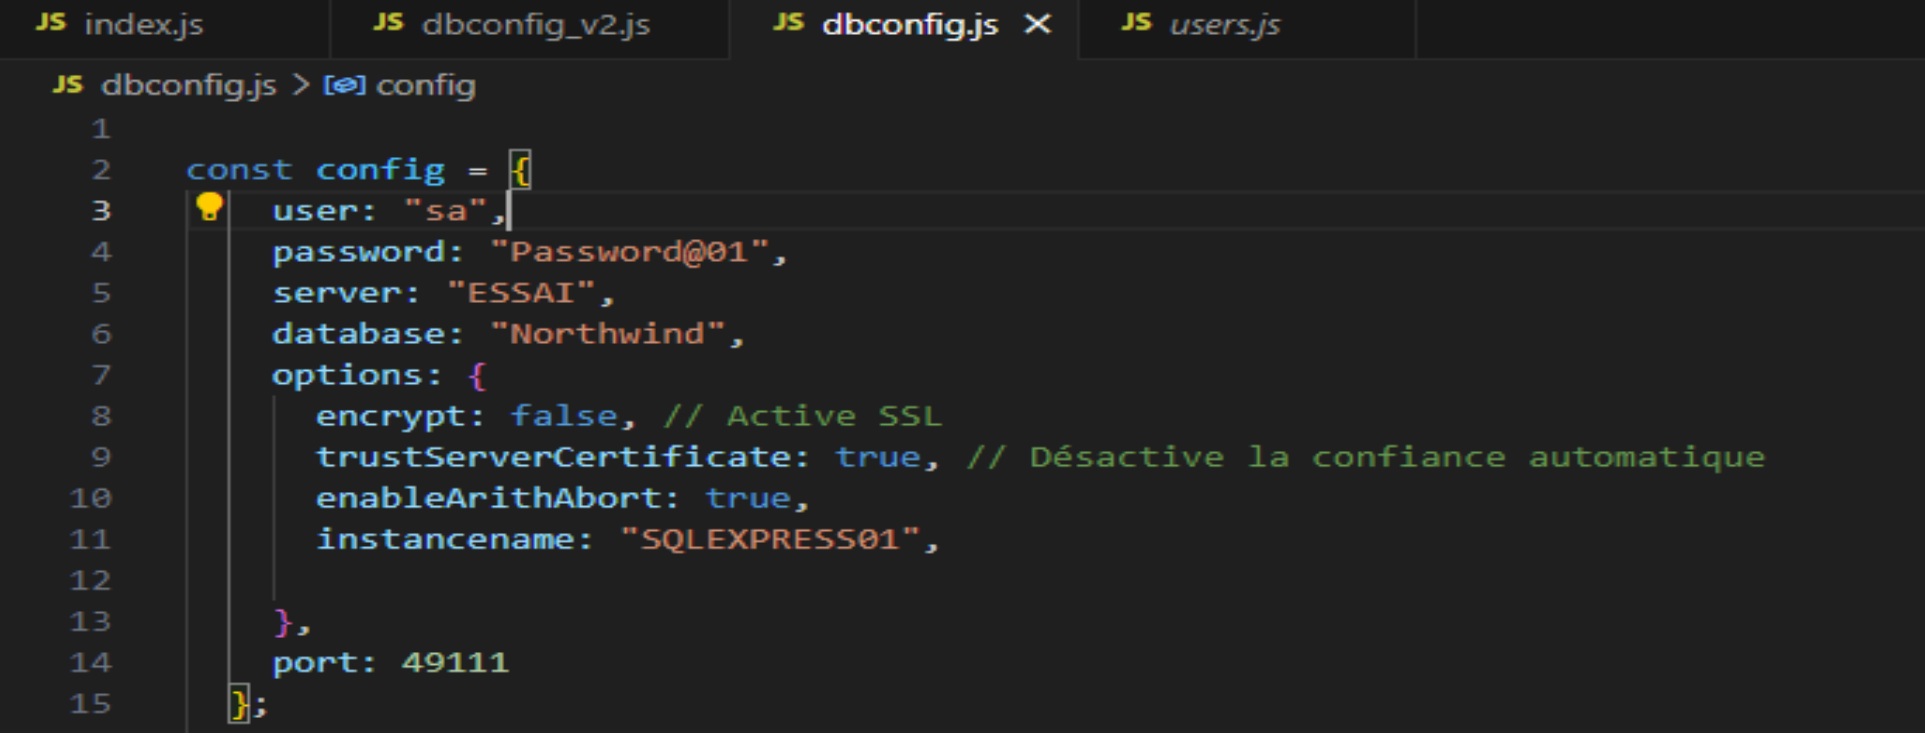Open dbconfig.js in the breadcrumb path
Viewport: 1925px width, 740px height.
pyautogui.click(x=188, y=85)
